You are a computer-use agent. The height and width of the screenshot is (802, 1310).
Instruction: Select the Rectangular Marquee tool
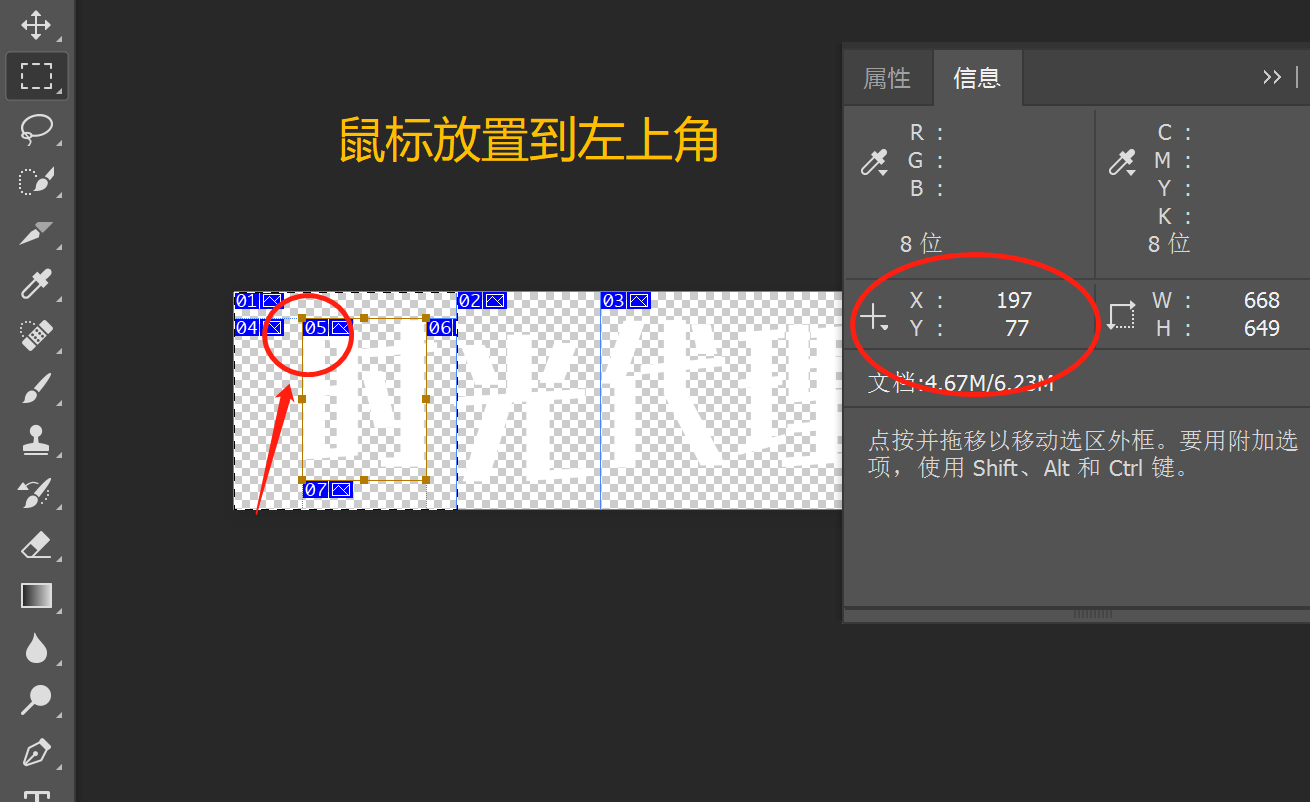click(x=36, y=76)
